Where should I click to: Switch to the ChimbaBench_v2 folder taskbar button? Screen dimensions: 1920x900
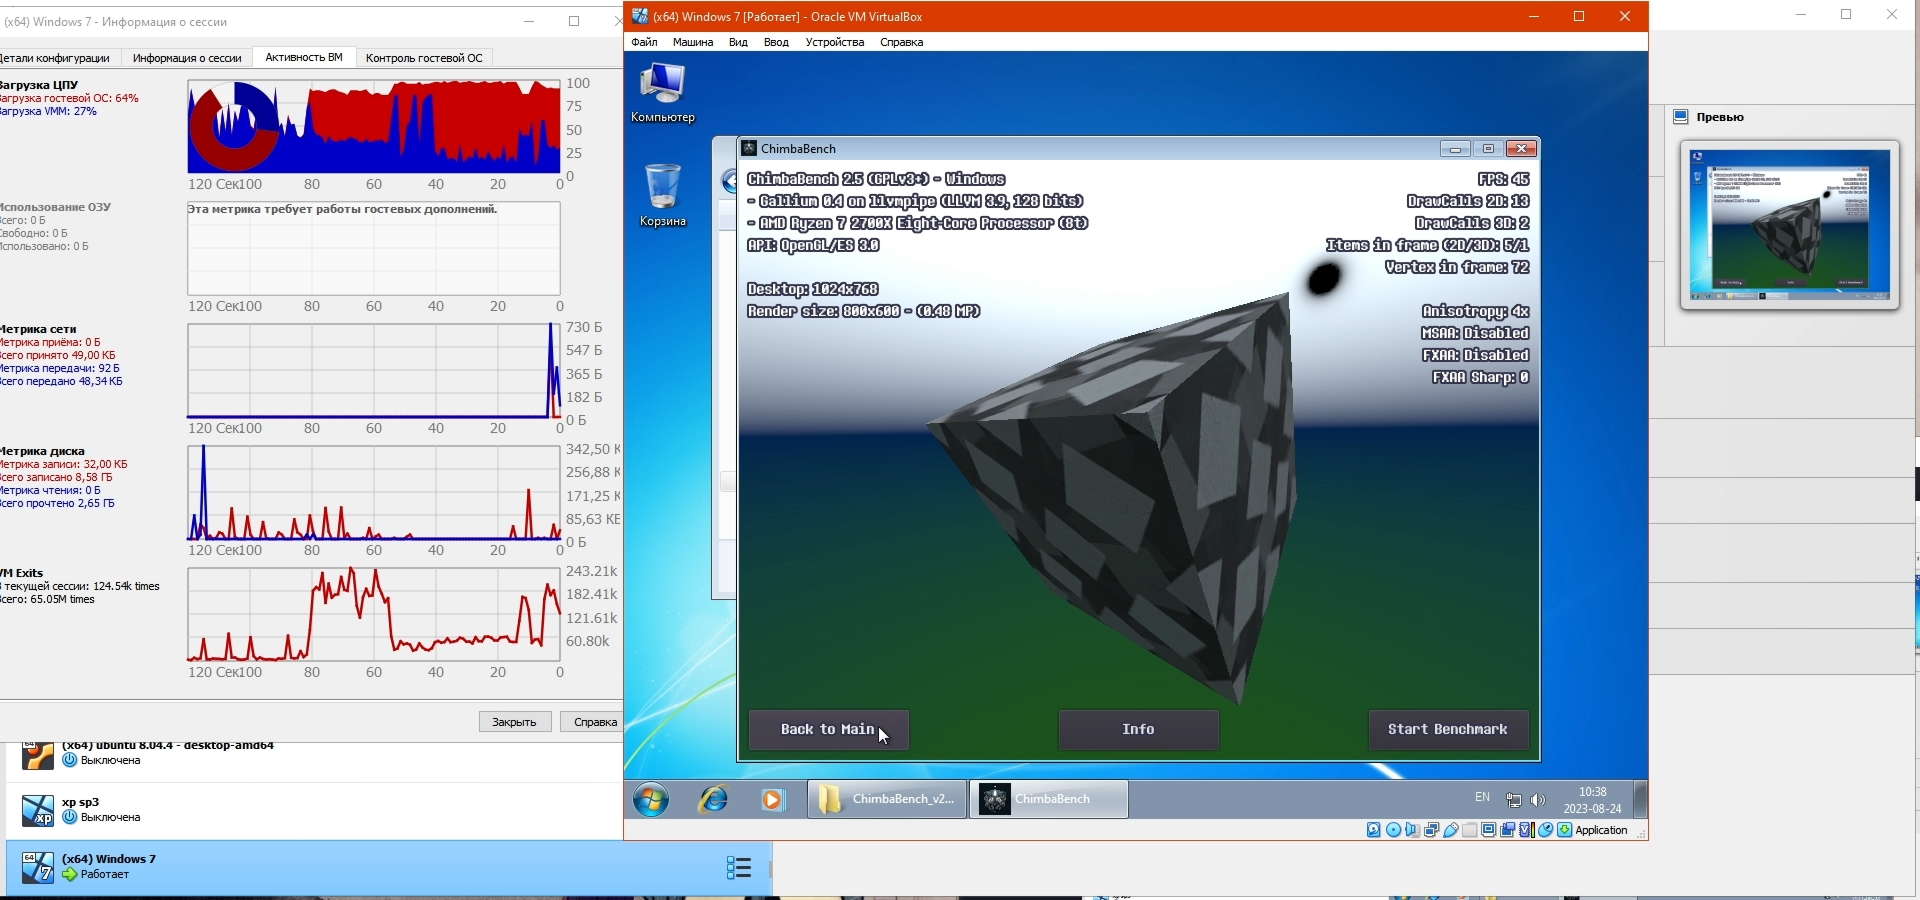click(x=887, y=799)
